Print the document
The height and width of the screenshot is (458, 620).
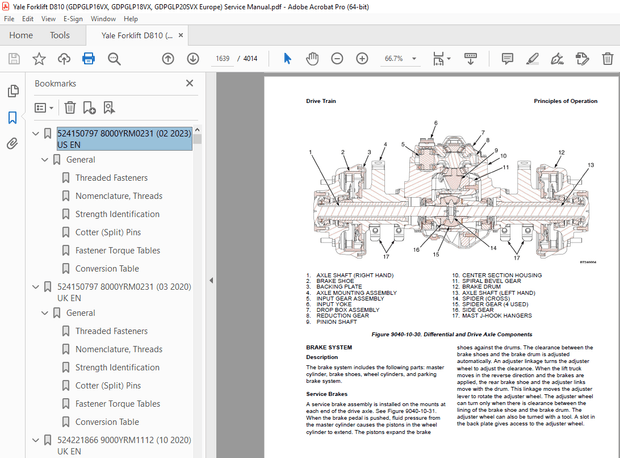pos(88,59)
